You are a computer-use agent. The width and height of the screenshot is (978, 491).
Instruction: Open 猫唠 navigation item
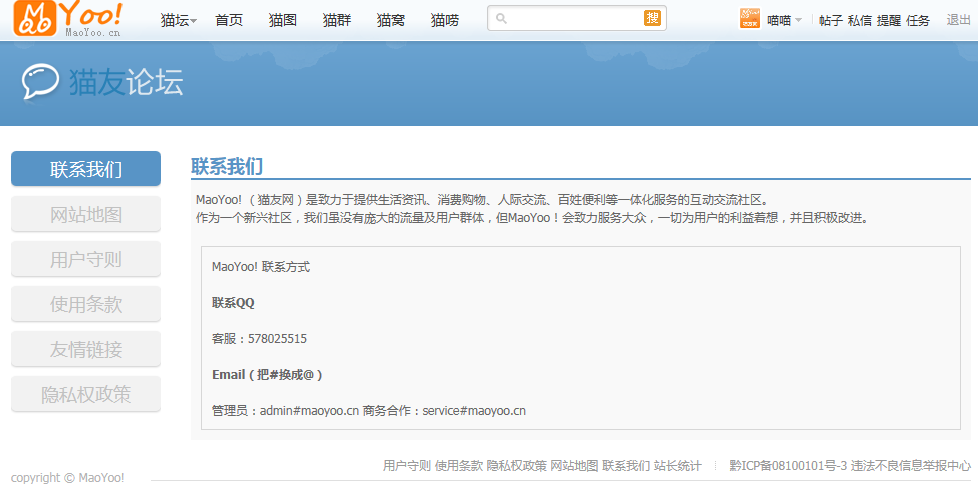pos(445,20)
